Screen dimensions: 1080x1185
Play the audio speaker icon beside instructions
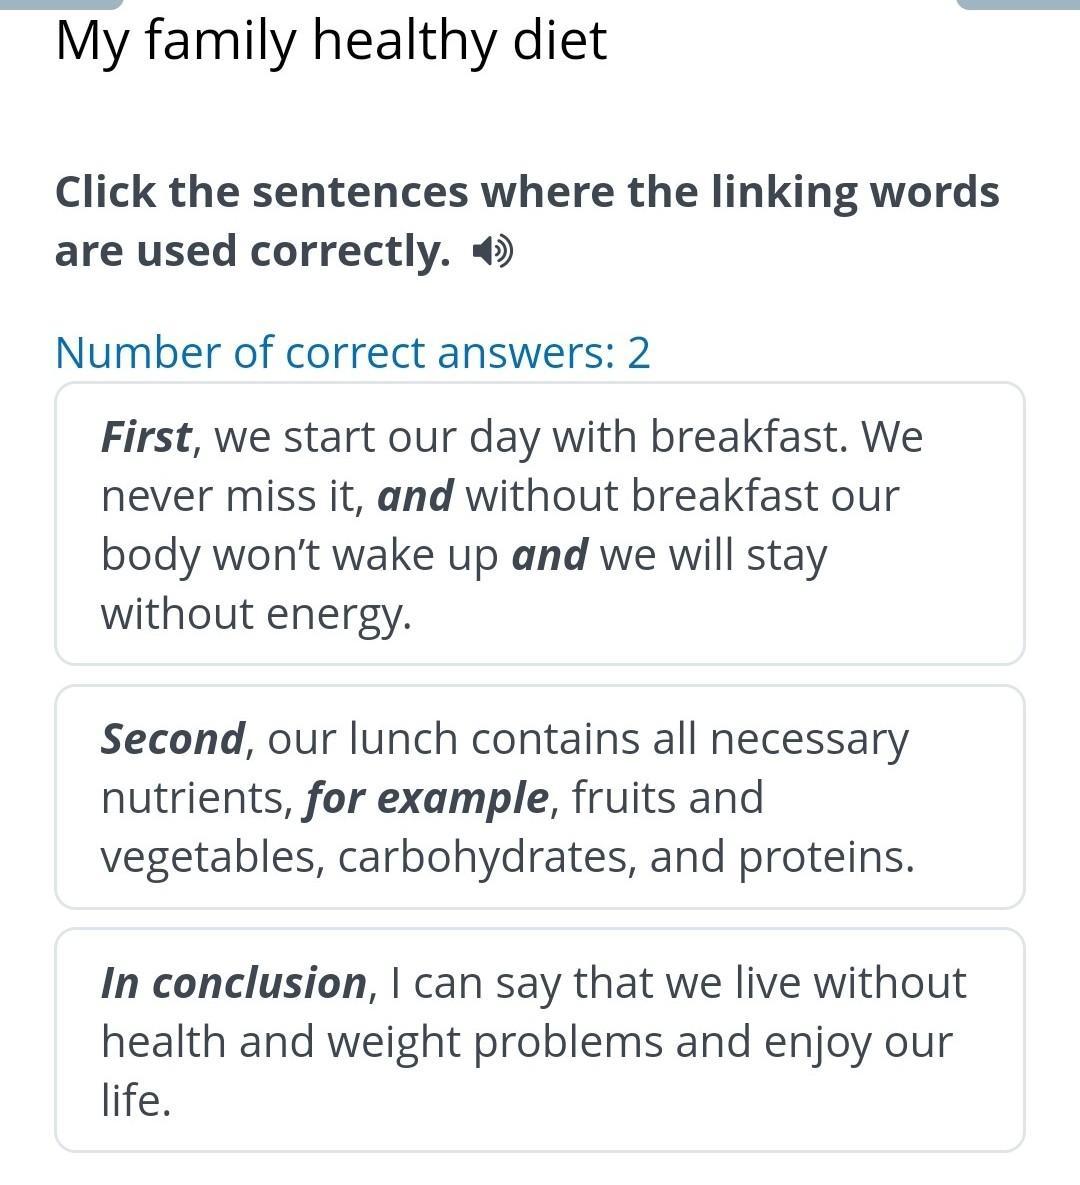coord(493,252)
